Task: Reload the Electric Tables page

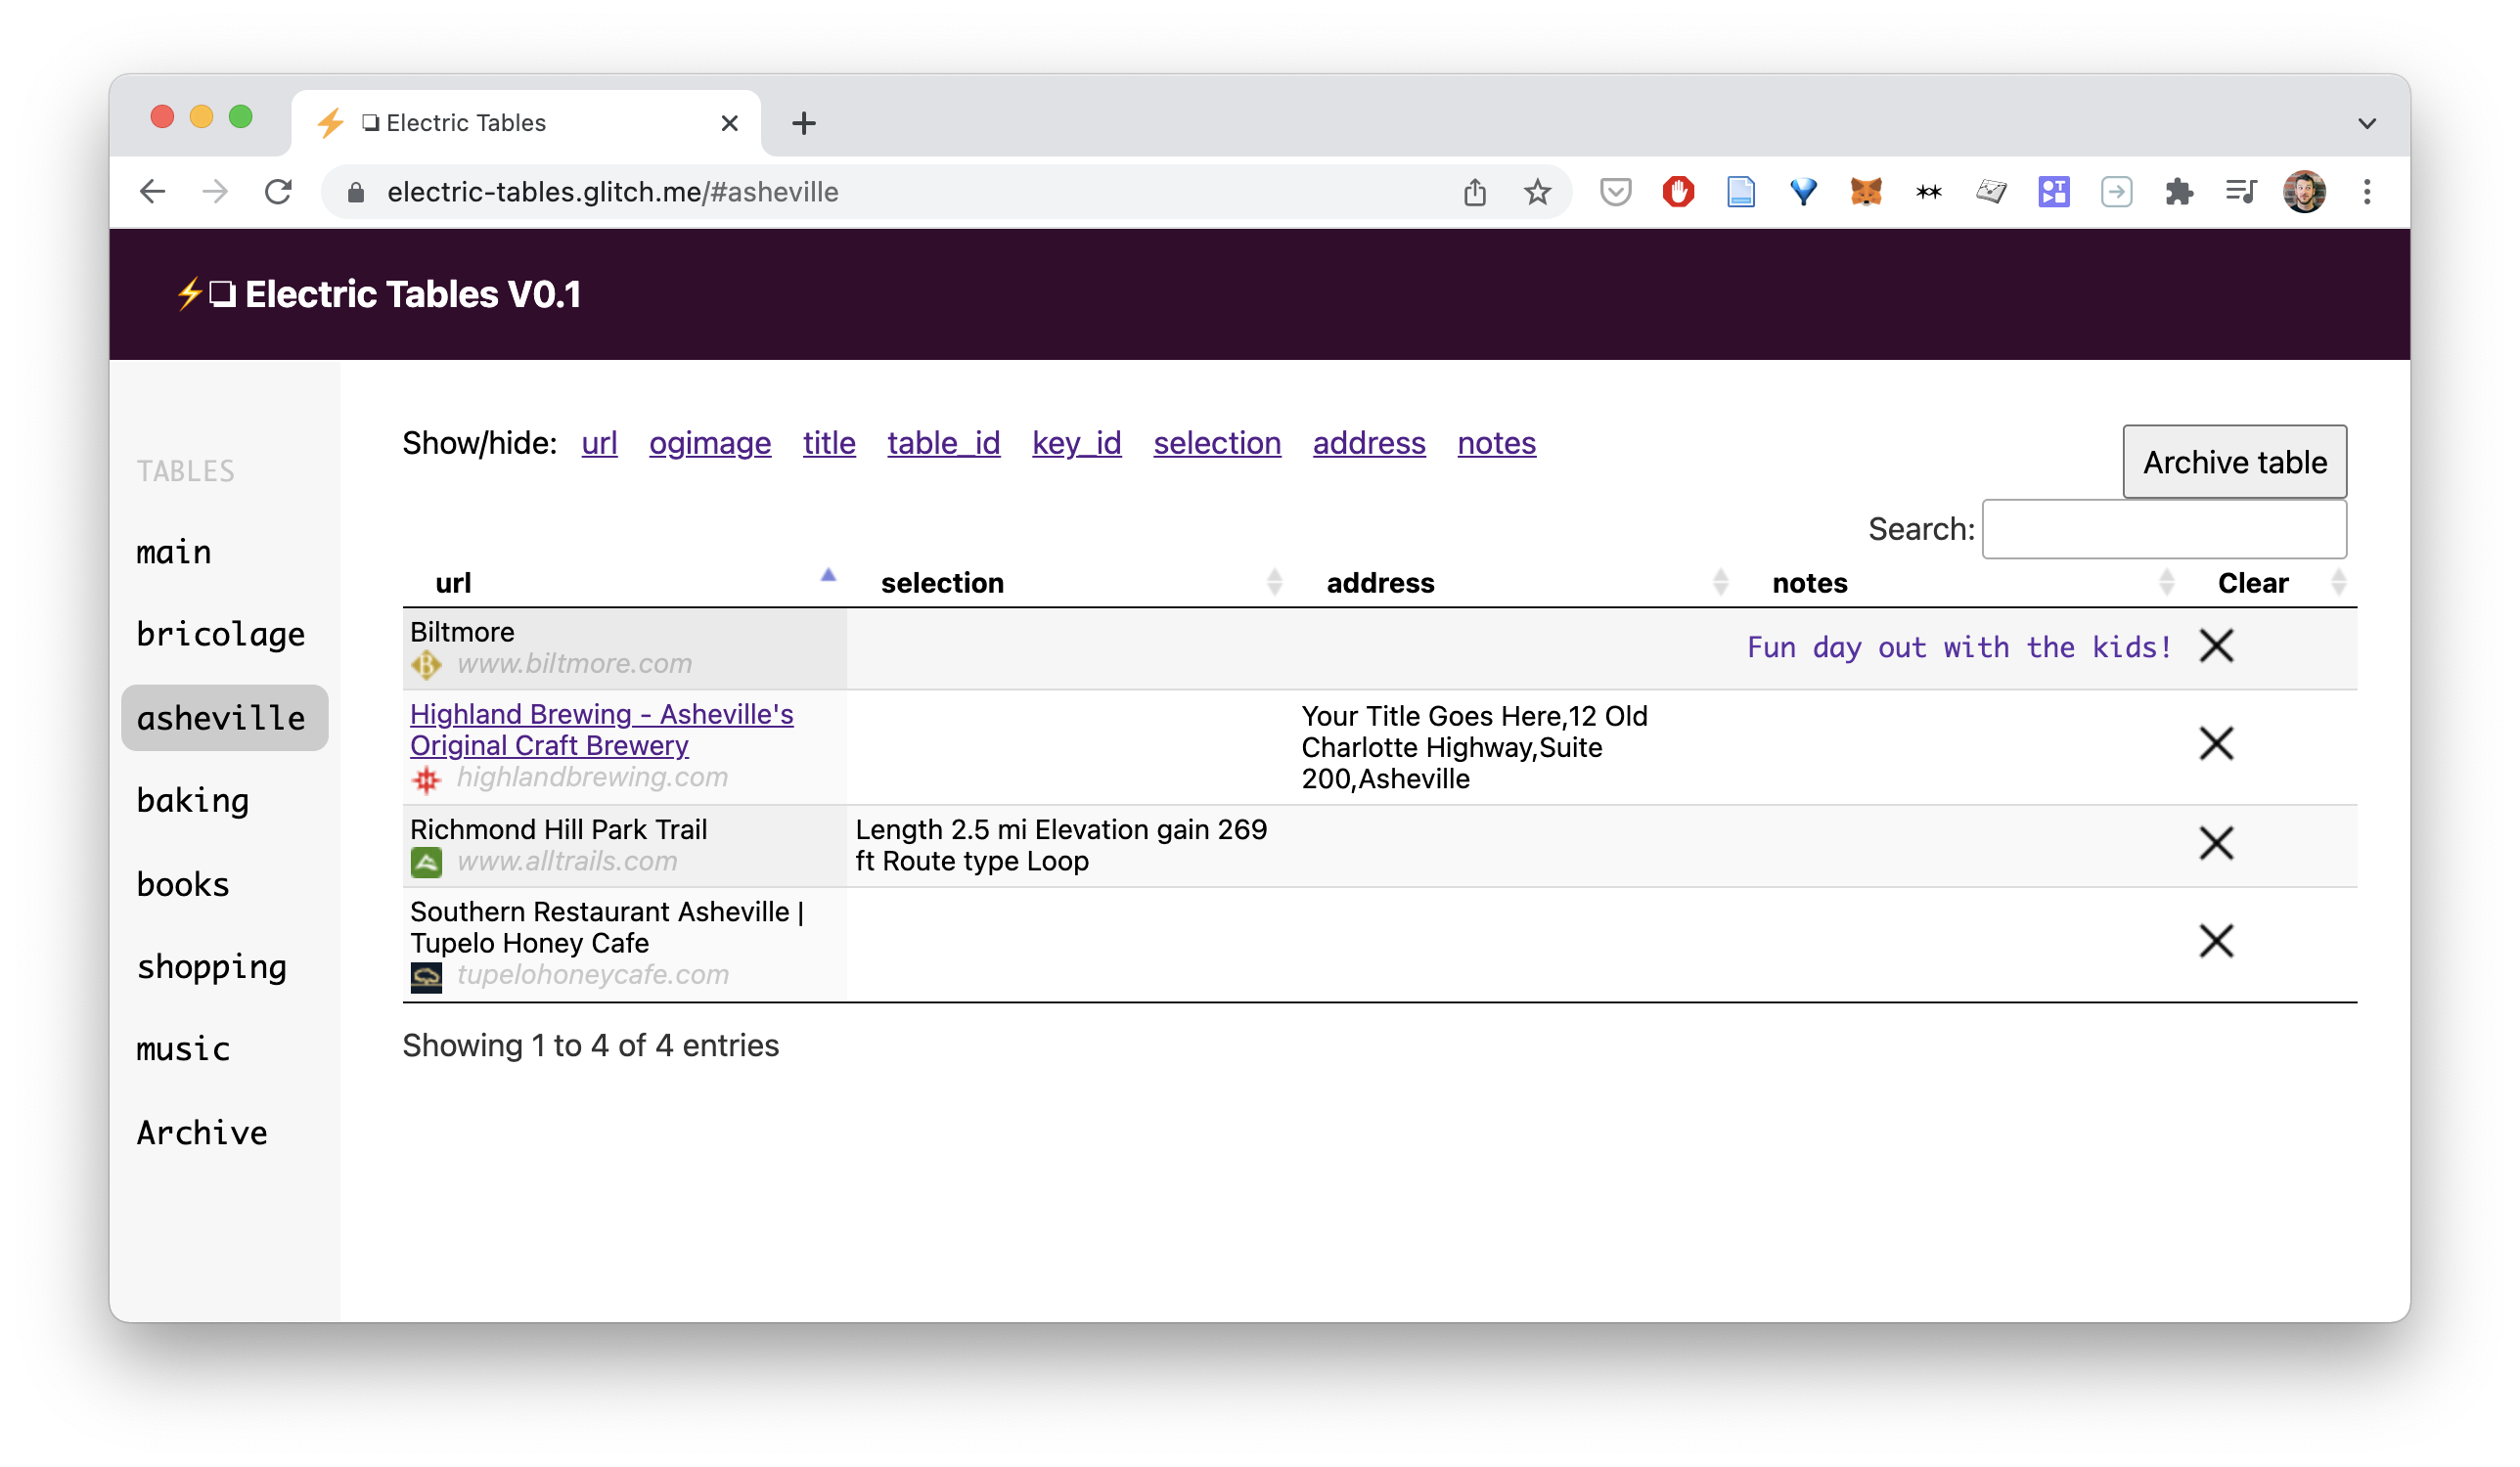Action: [x=278, y=192]
